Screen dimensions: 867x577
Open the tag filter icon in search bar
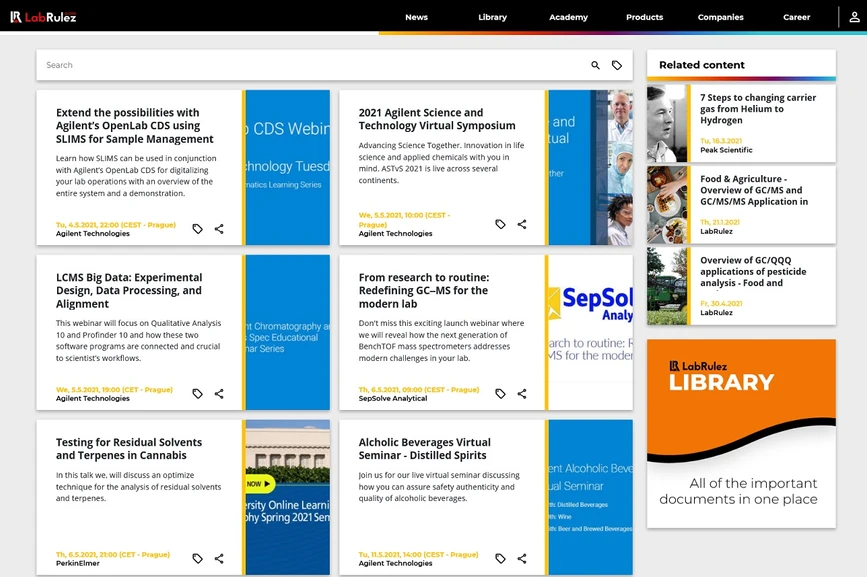[x=617, y=65]
